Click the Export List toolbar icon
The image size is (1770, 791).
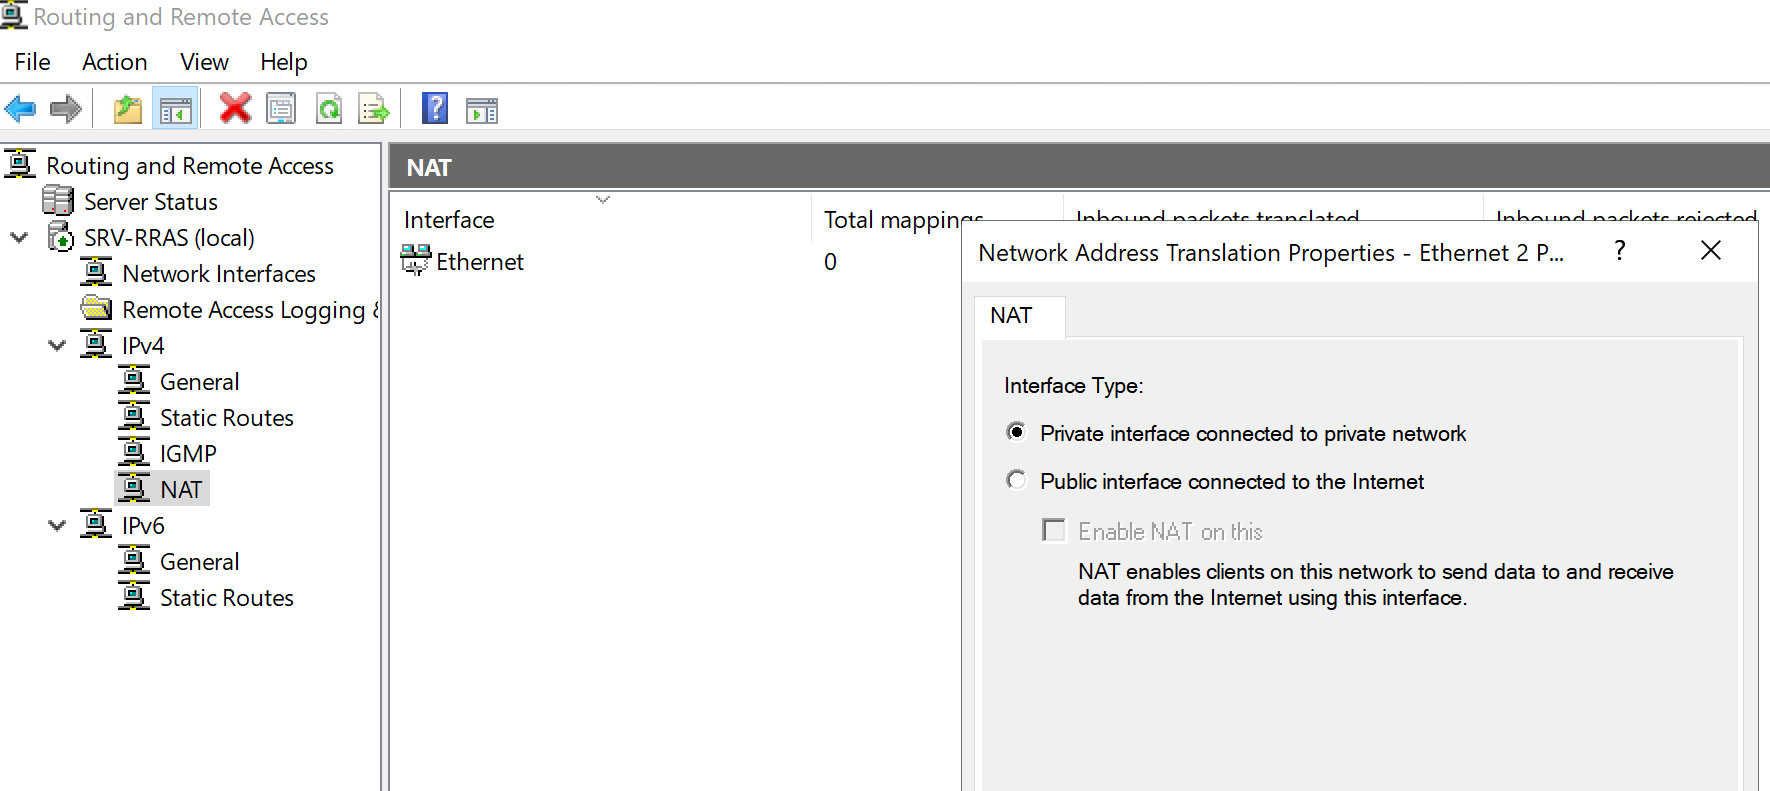[374, 108]
